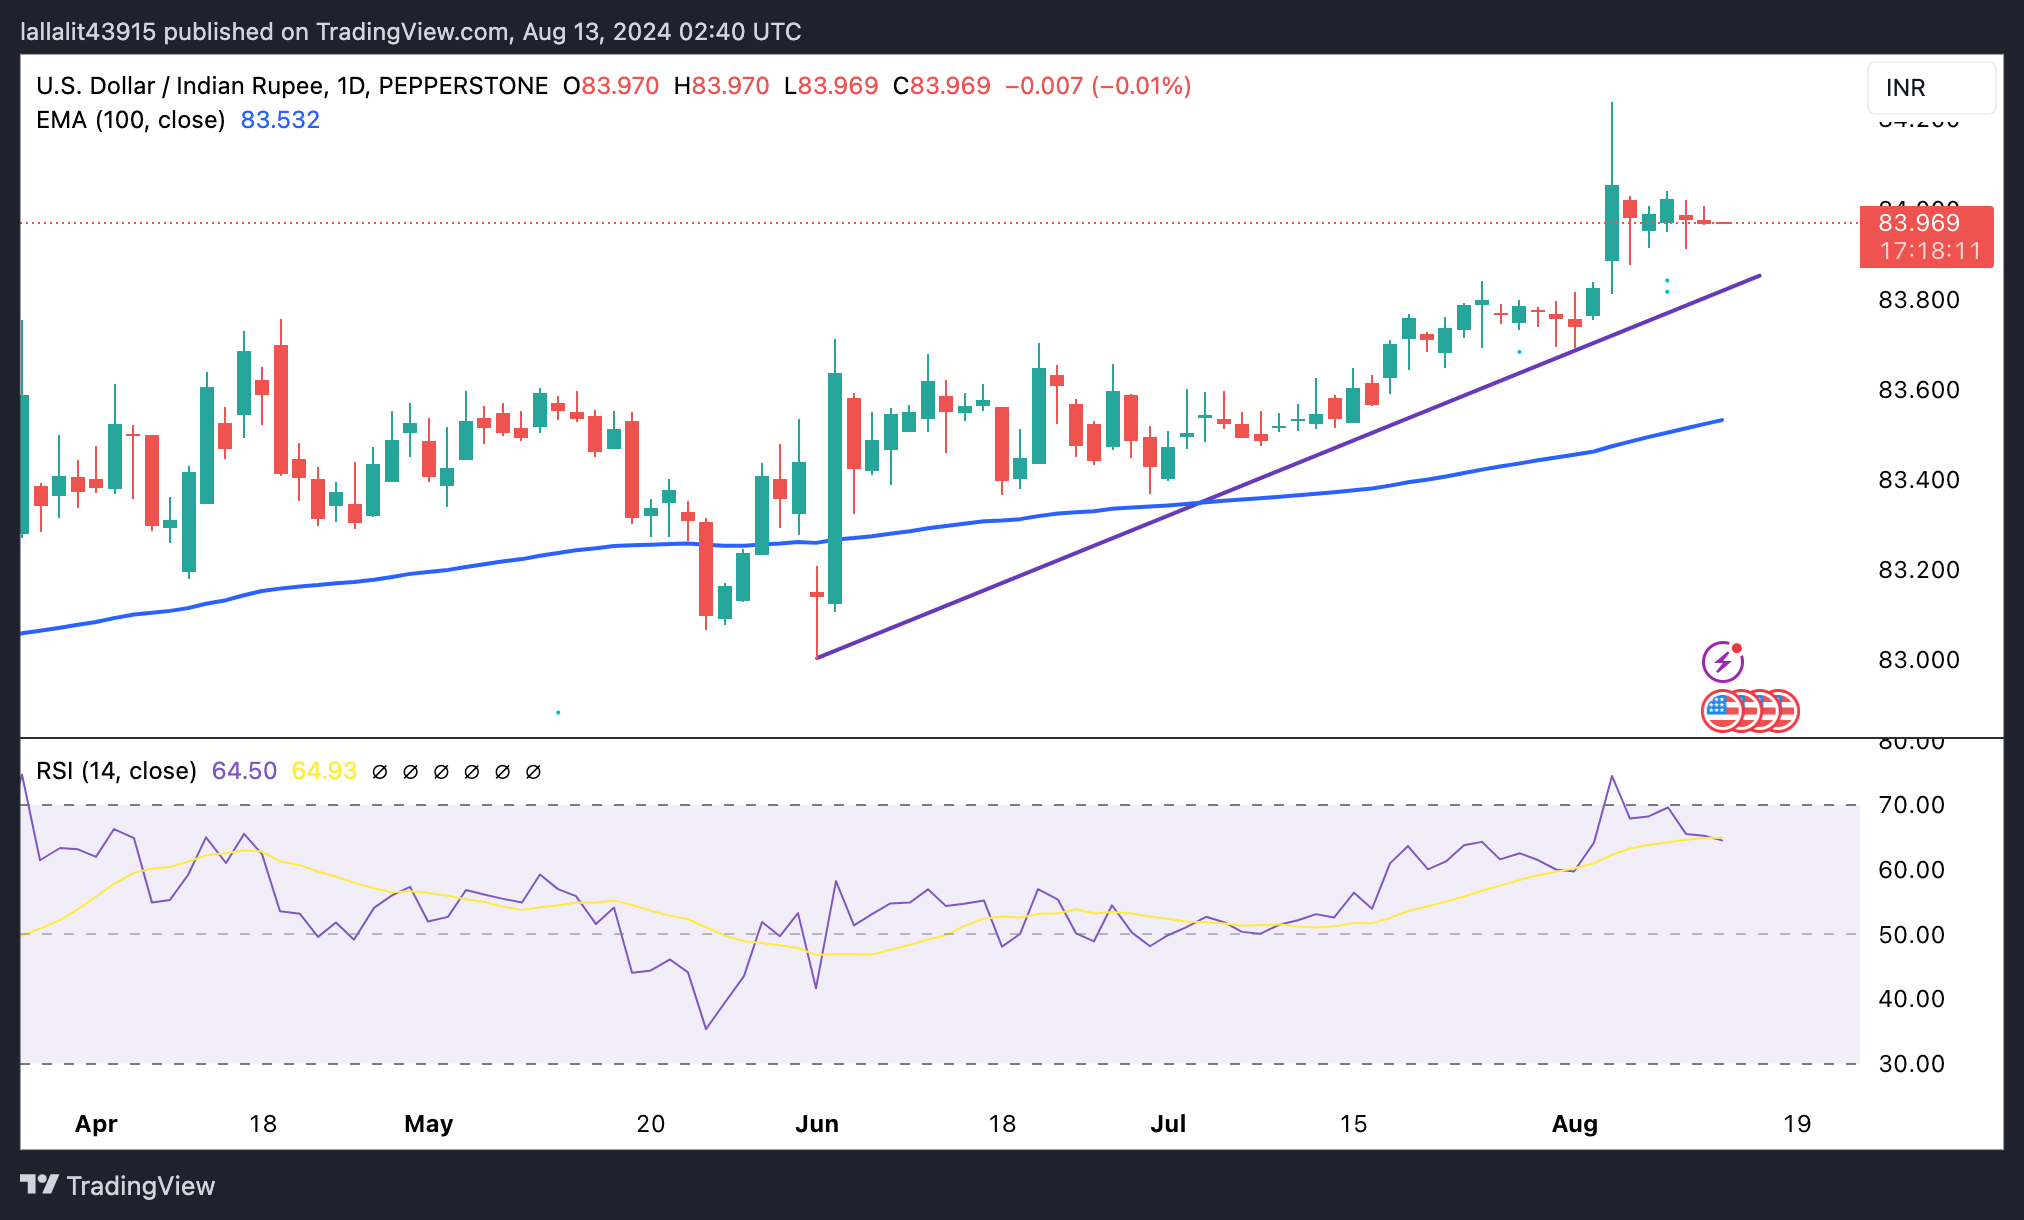
Task: Click the TradingView.com published-by header text
Action: (410, 32)
